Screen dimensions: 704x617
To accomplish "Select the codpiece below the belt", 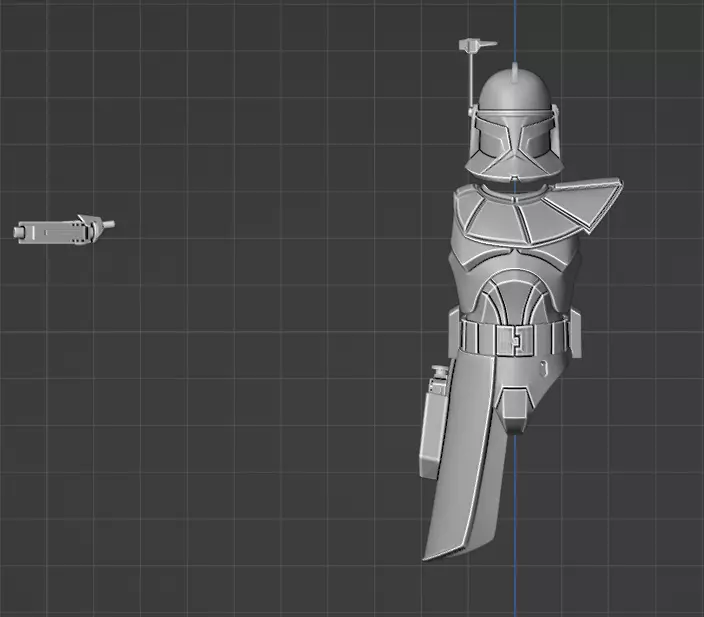I will point(515,409).
